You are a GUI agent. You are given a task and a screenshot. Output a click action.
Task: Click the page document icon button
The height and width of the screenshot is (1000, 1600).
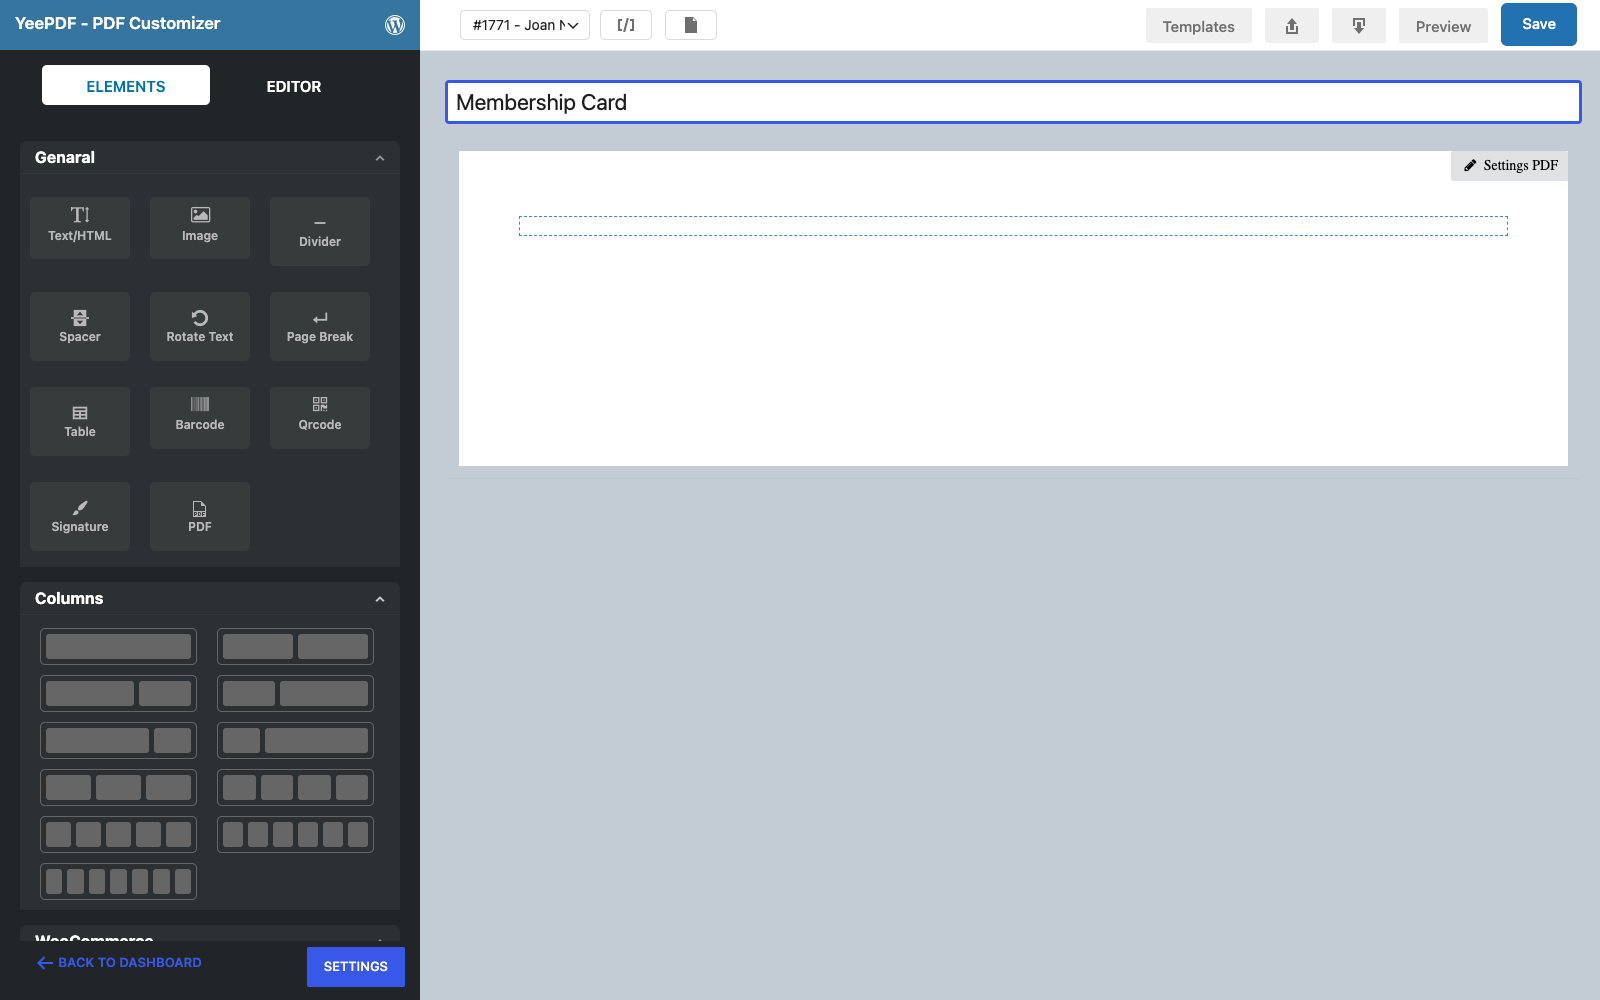[x=691, y=25]
